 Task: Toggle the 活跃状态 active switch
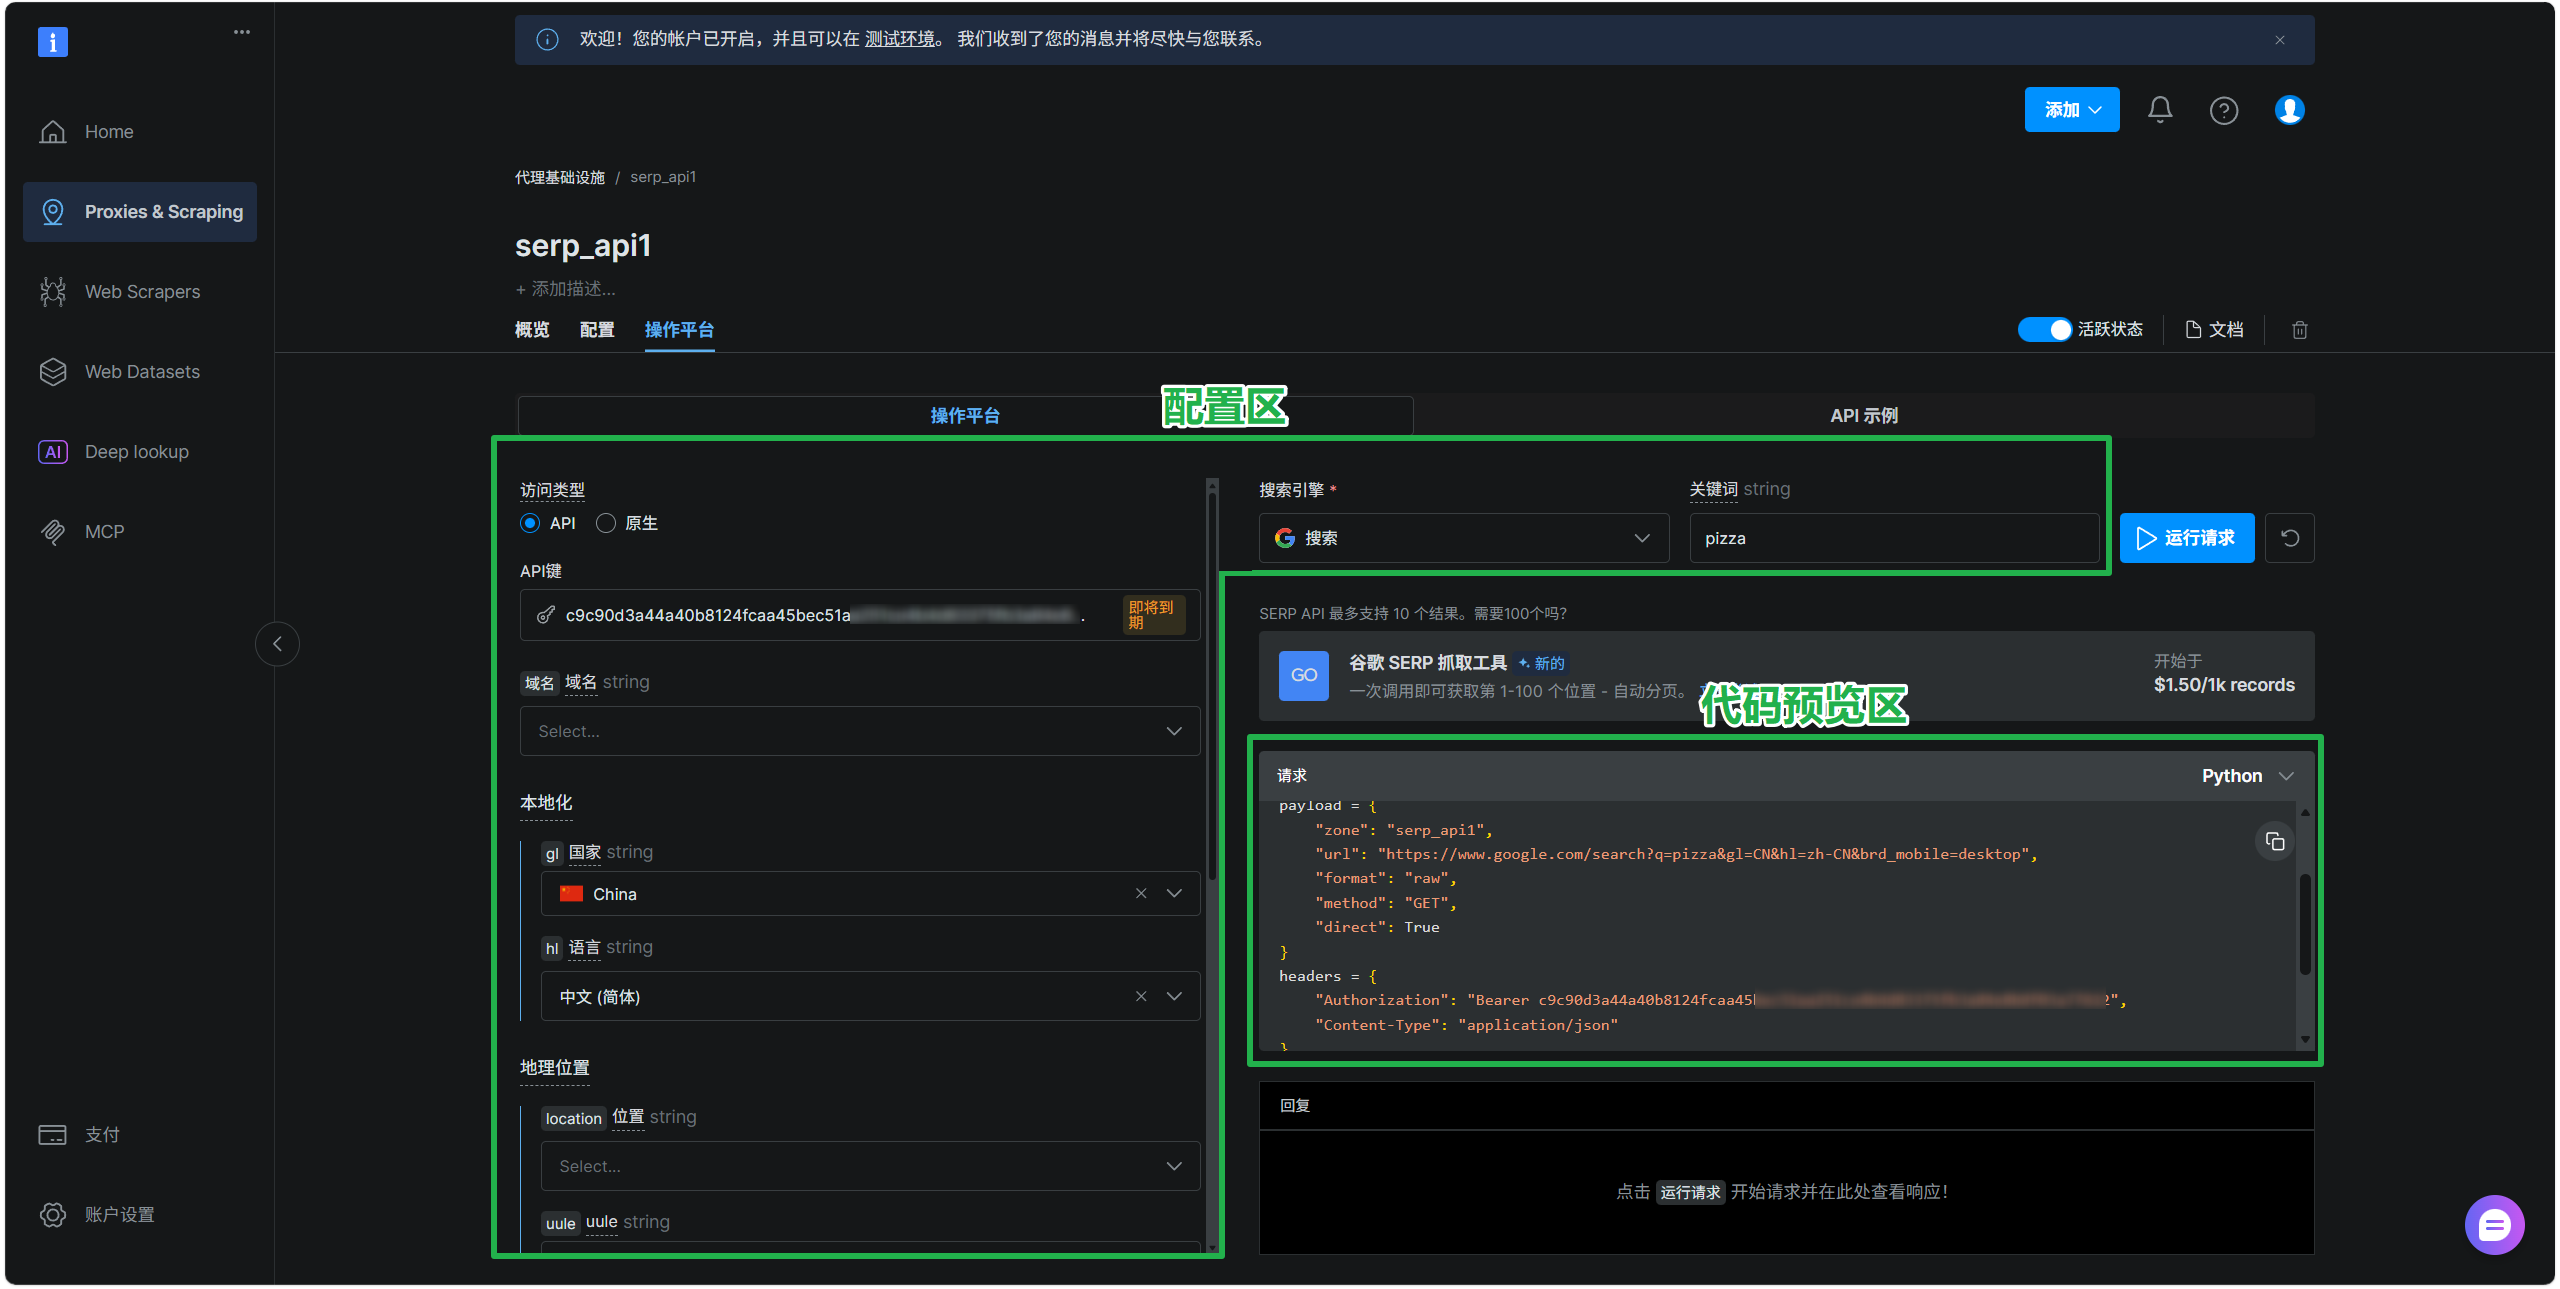click(x=2043, y=330)
